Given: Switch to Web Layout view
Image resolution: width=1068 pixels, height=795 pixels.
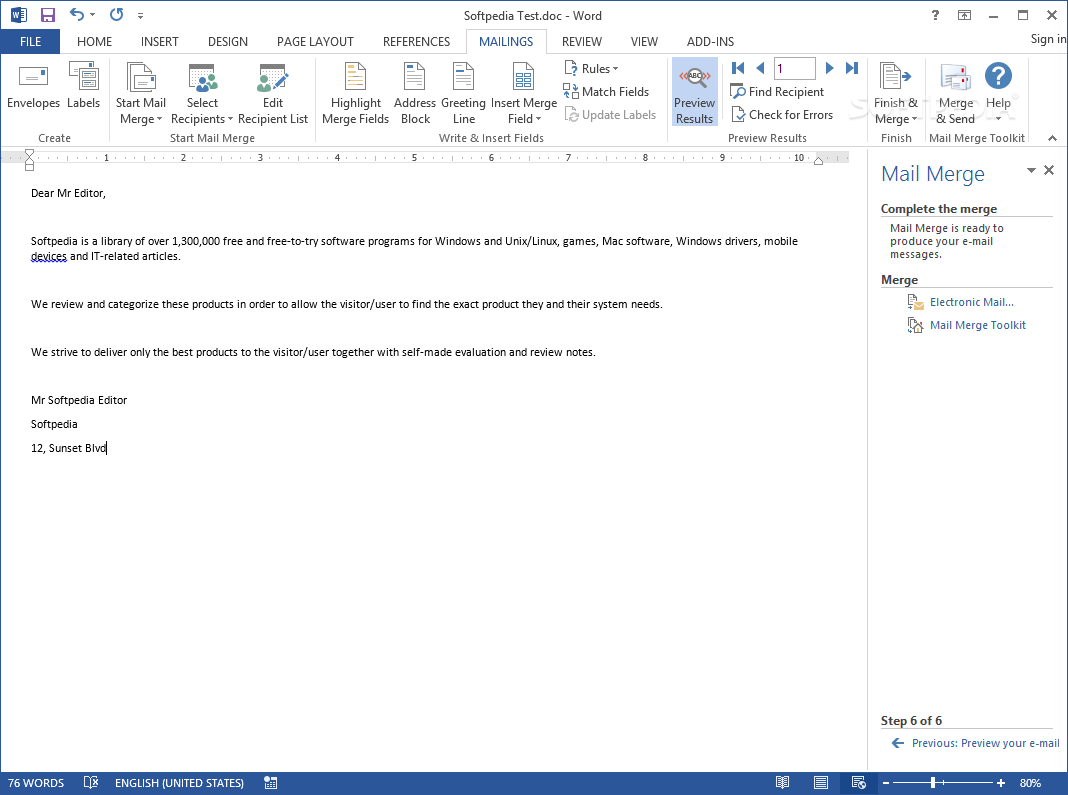Looking at the screenshot, I should (858, 783).
